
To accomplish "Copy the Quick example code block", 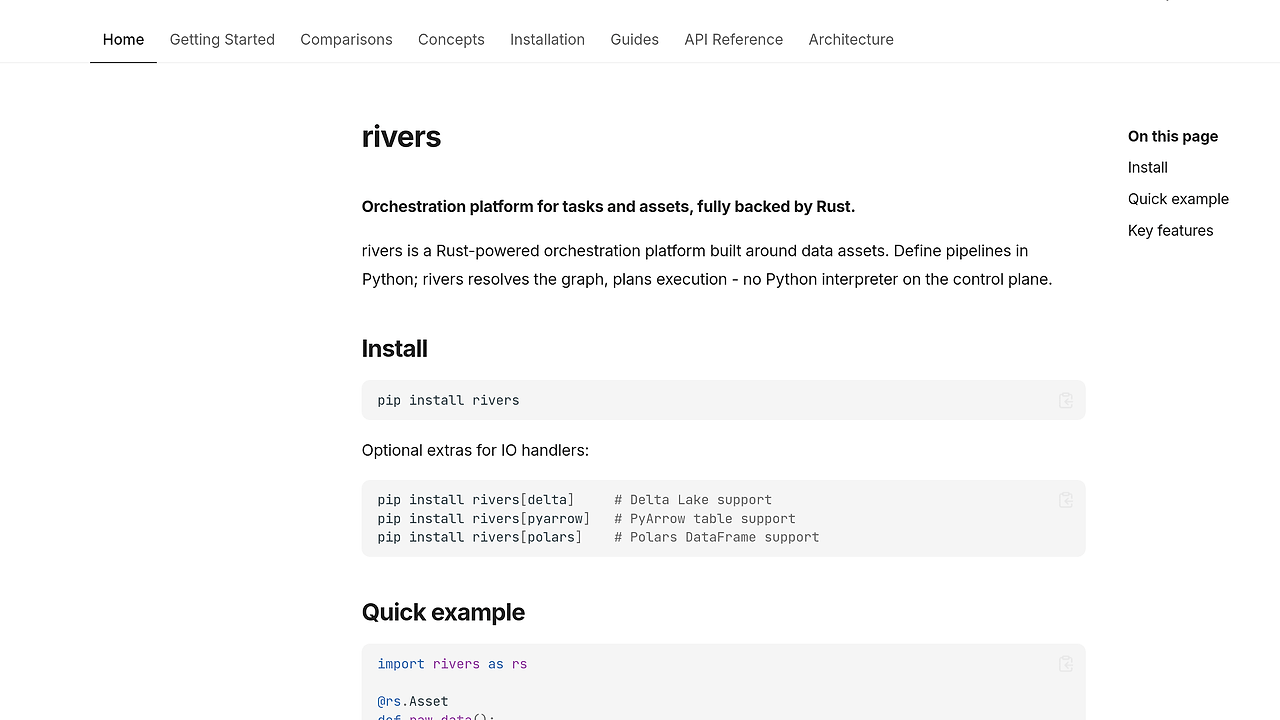I will (1066, 664).
